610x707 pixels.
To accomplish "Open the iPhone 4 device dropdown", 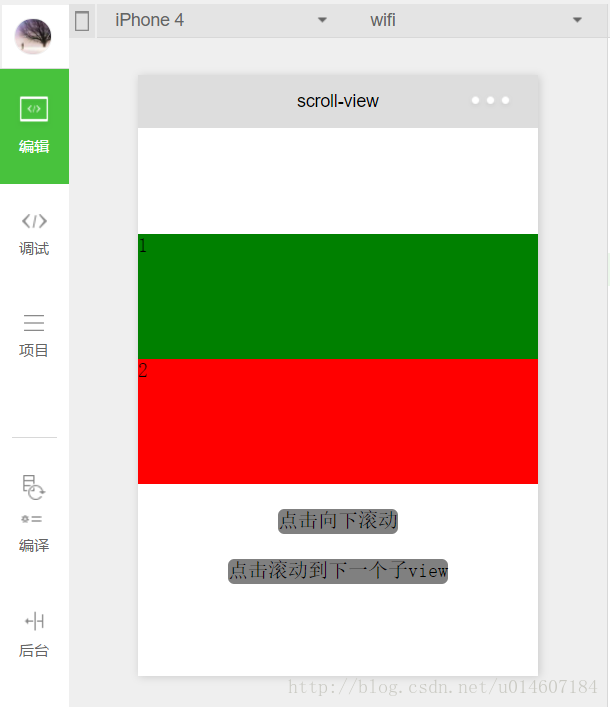I will point(220,20).
